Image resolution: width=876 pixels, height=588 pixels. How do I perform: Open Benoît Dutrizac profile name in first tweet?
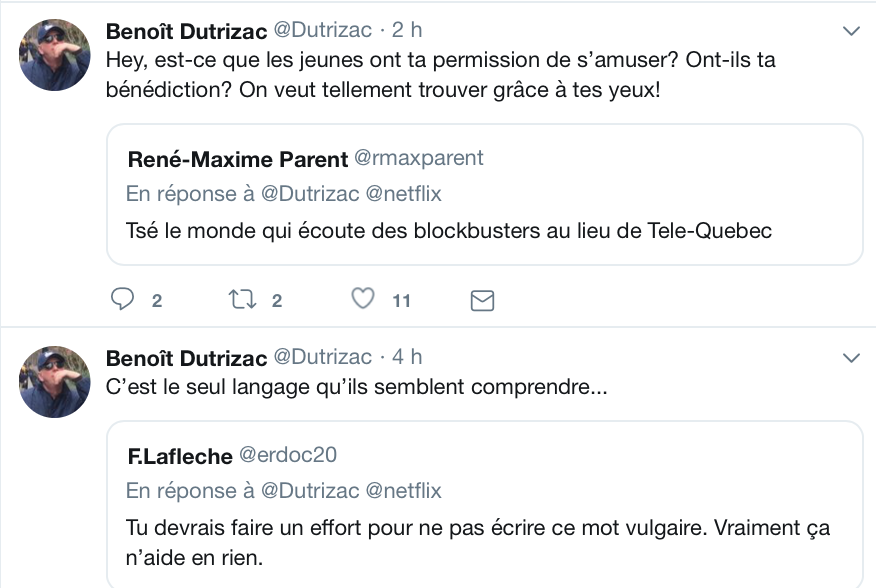coord(187,31)
